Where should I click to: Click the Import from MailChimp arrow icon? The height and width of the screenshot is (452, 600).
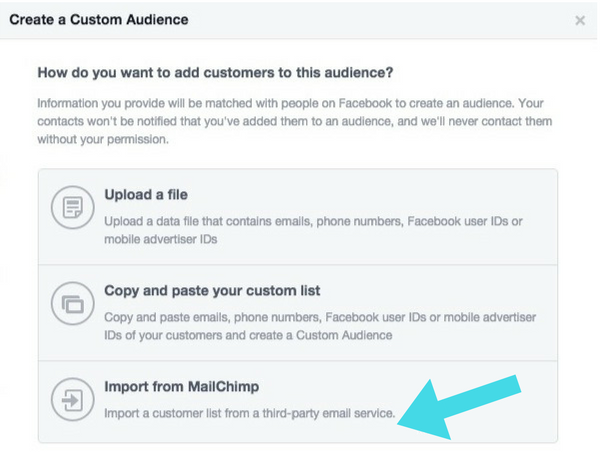click(71, 401)
